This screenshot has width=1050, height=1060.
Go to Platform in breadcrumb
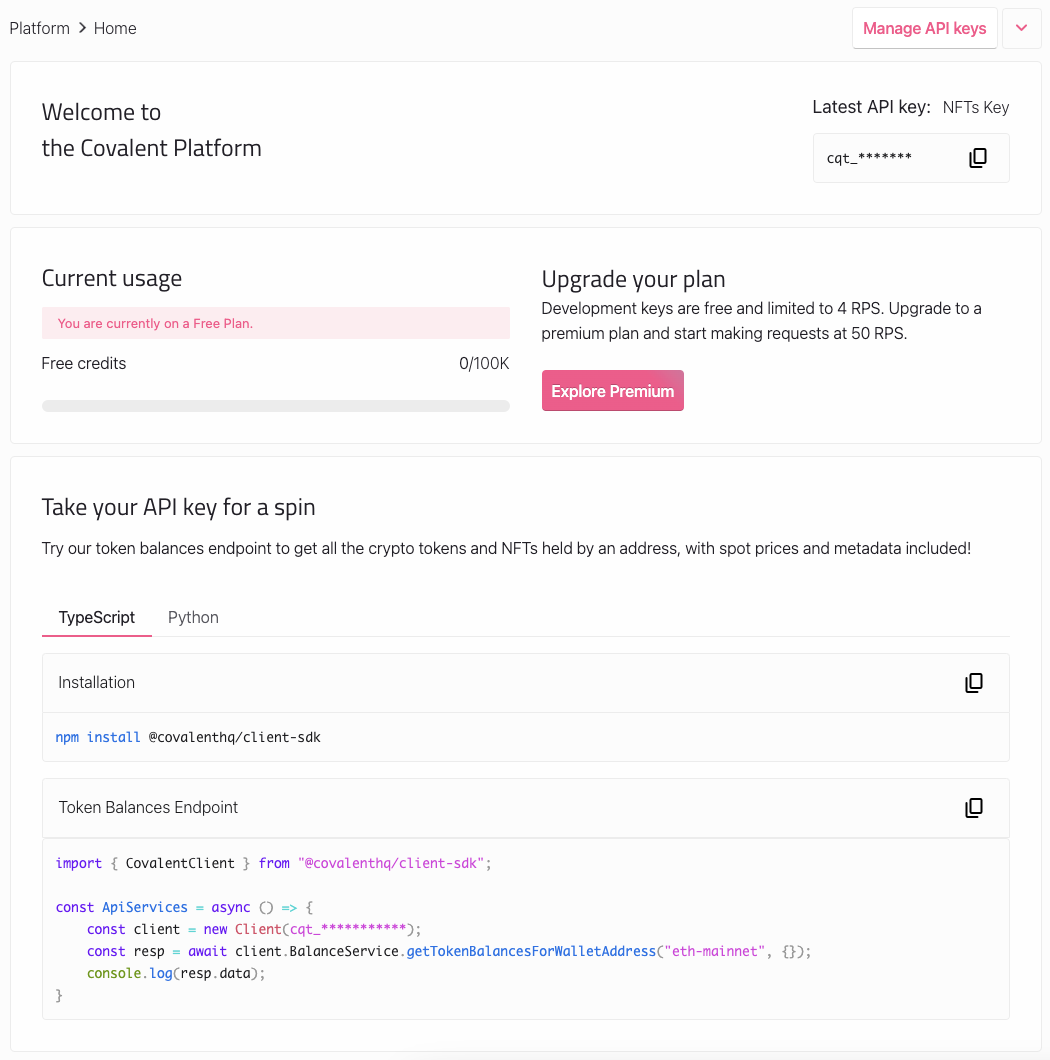tap(39, 28)
